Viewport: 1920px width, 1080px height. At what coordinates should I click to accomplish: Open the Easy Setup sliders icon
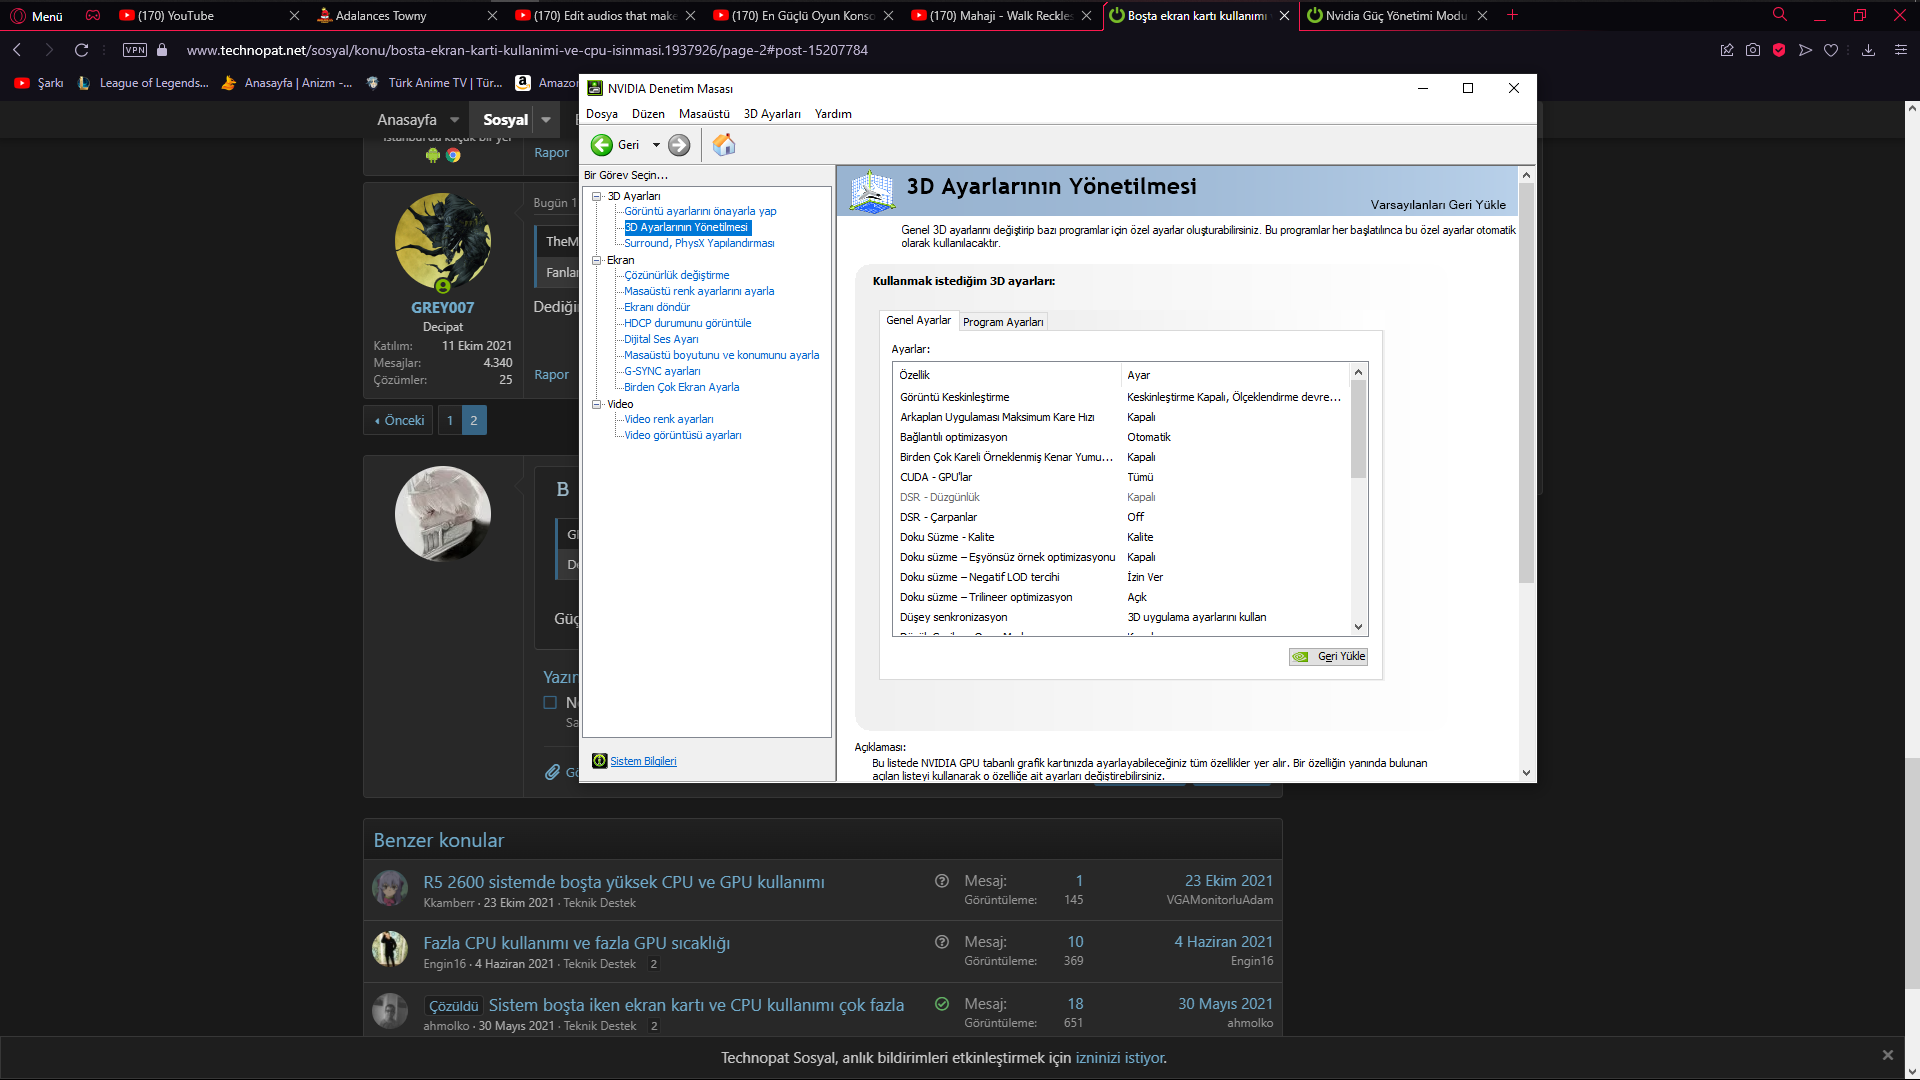point(1901,50)
